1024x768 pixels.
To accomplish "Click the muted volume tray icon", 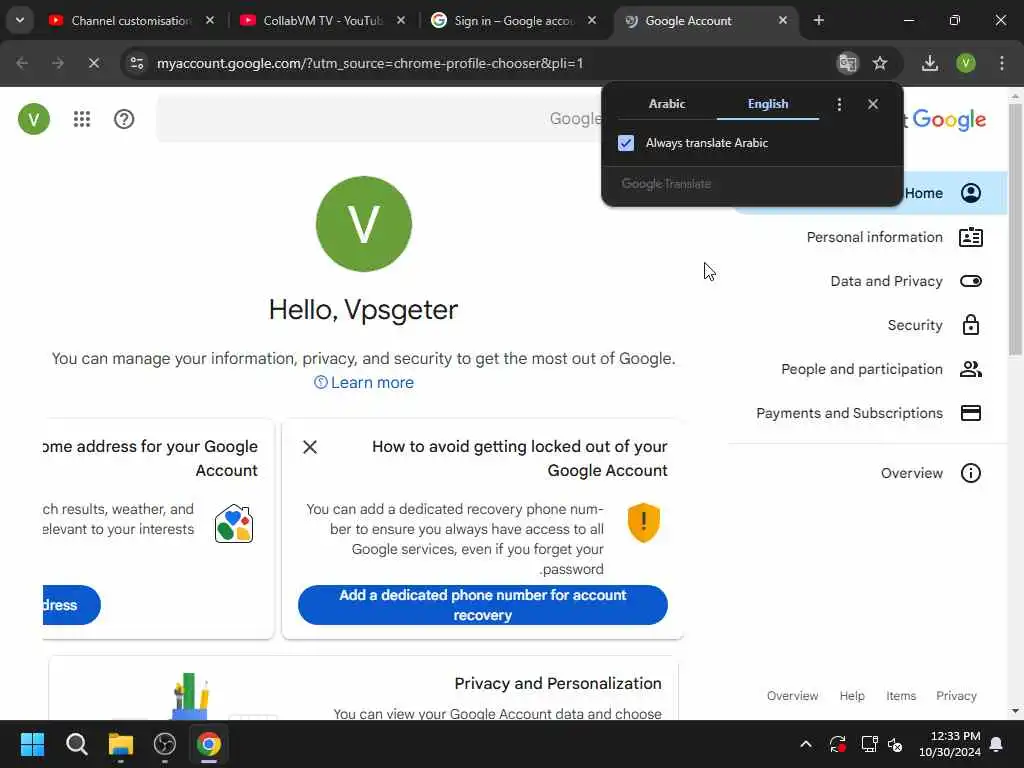I will click(895, 744).
